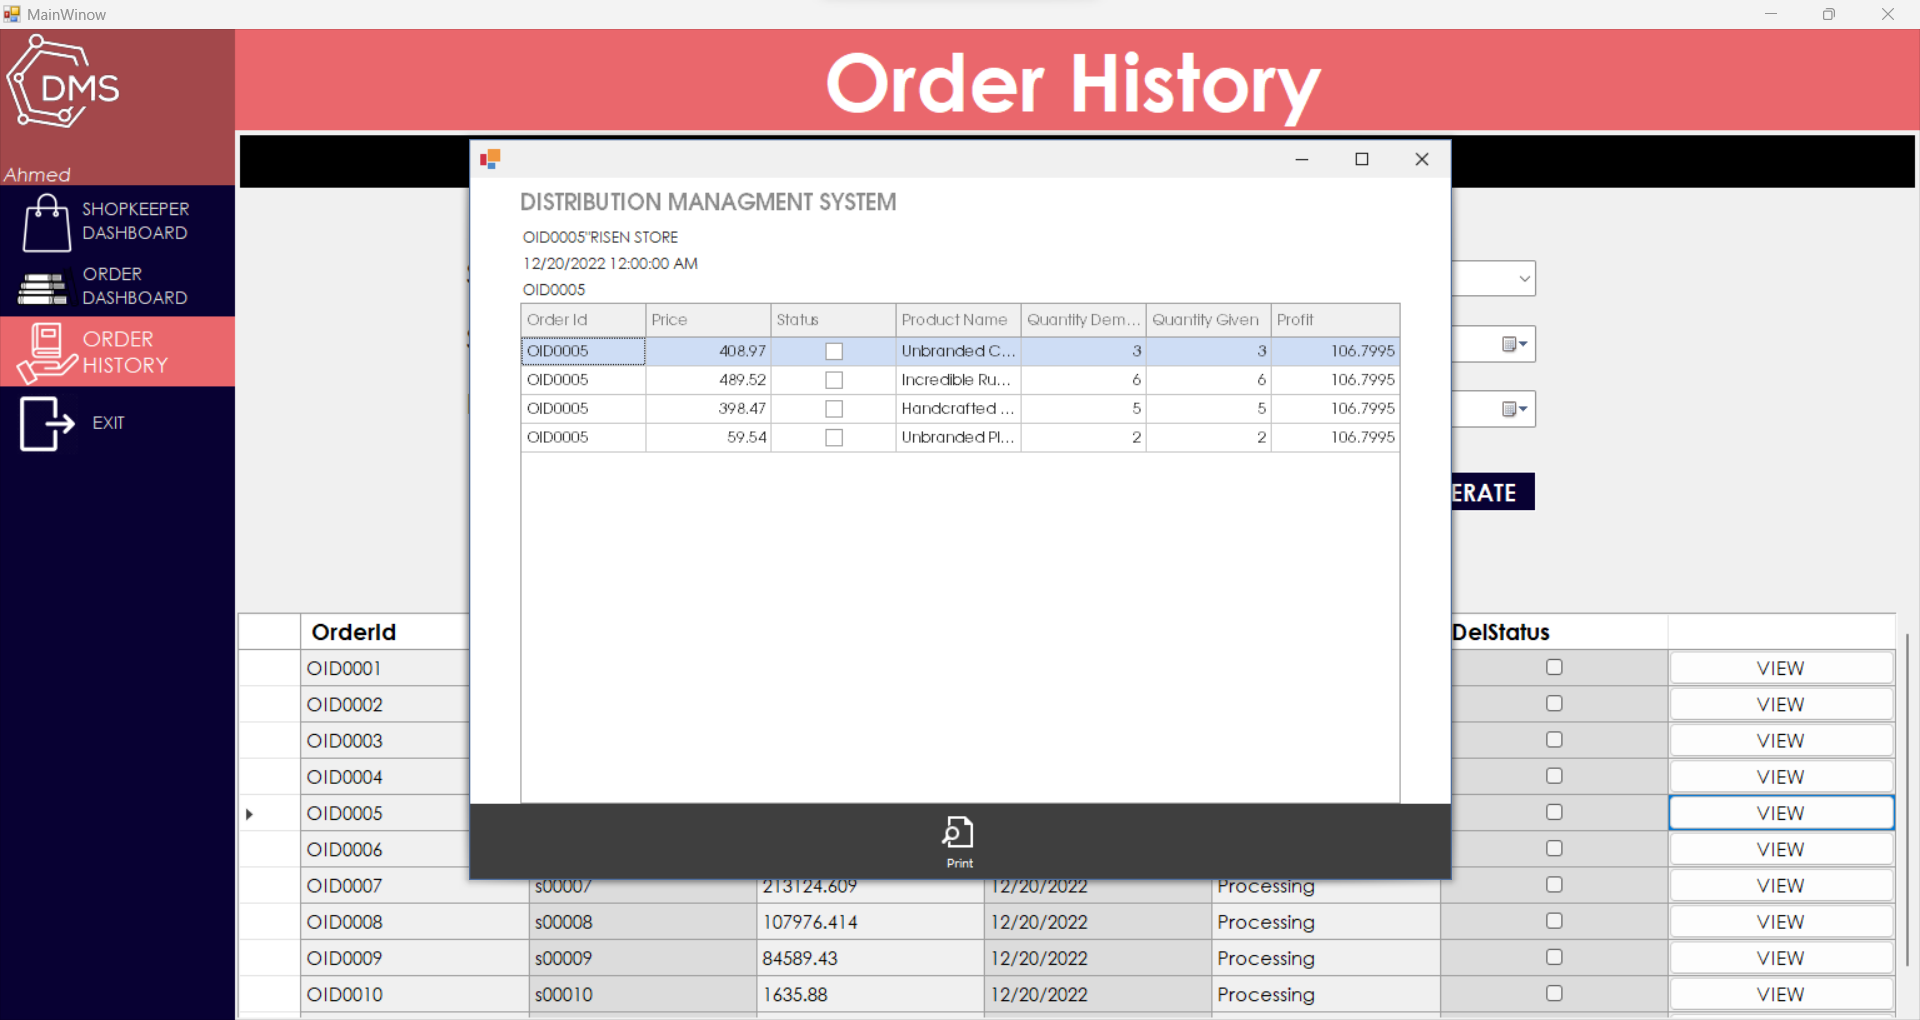Click the Order Dashboard stack icon
1920x1020 pixels.
42,288
